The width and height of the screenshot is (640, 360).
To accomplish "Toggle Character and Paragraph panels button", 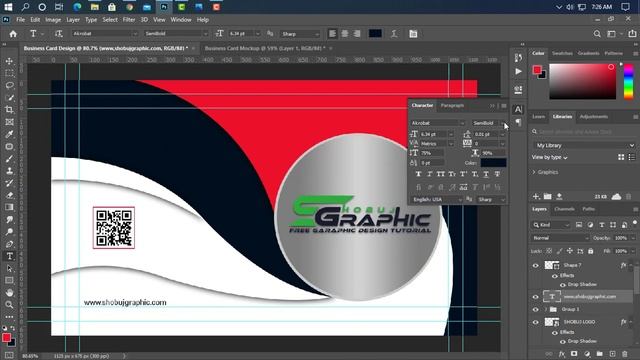I will click(413, 34).
